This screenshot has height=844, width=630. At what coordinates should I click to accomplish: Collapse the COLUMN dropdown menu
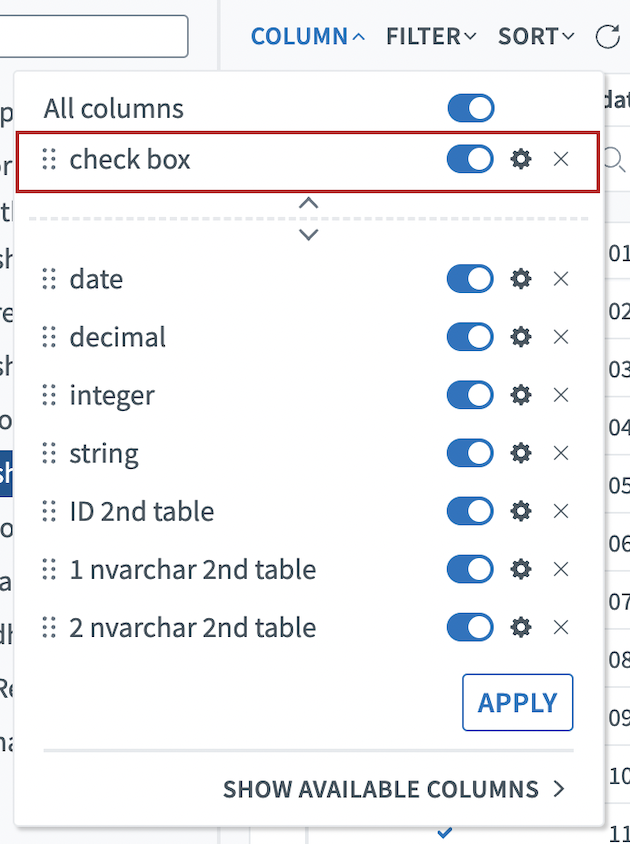[308, 37]
